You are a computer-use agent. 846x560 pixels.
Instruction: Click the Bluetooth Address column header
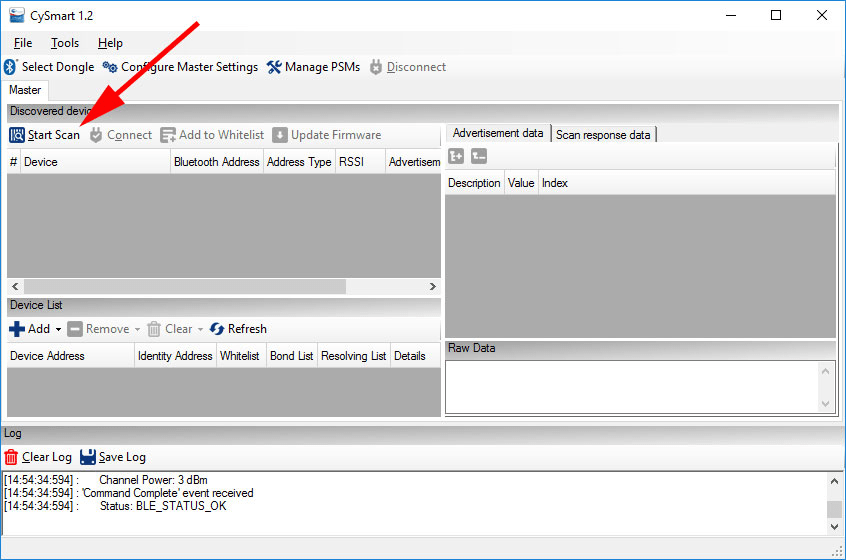pos(216,162)
